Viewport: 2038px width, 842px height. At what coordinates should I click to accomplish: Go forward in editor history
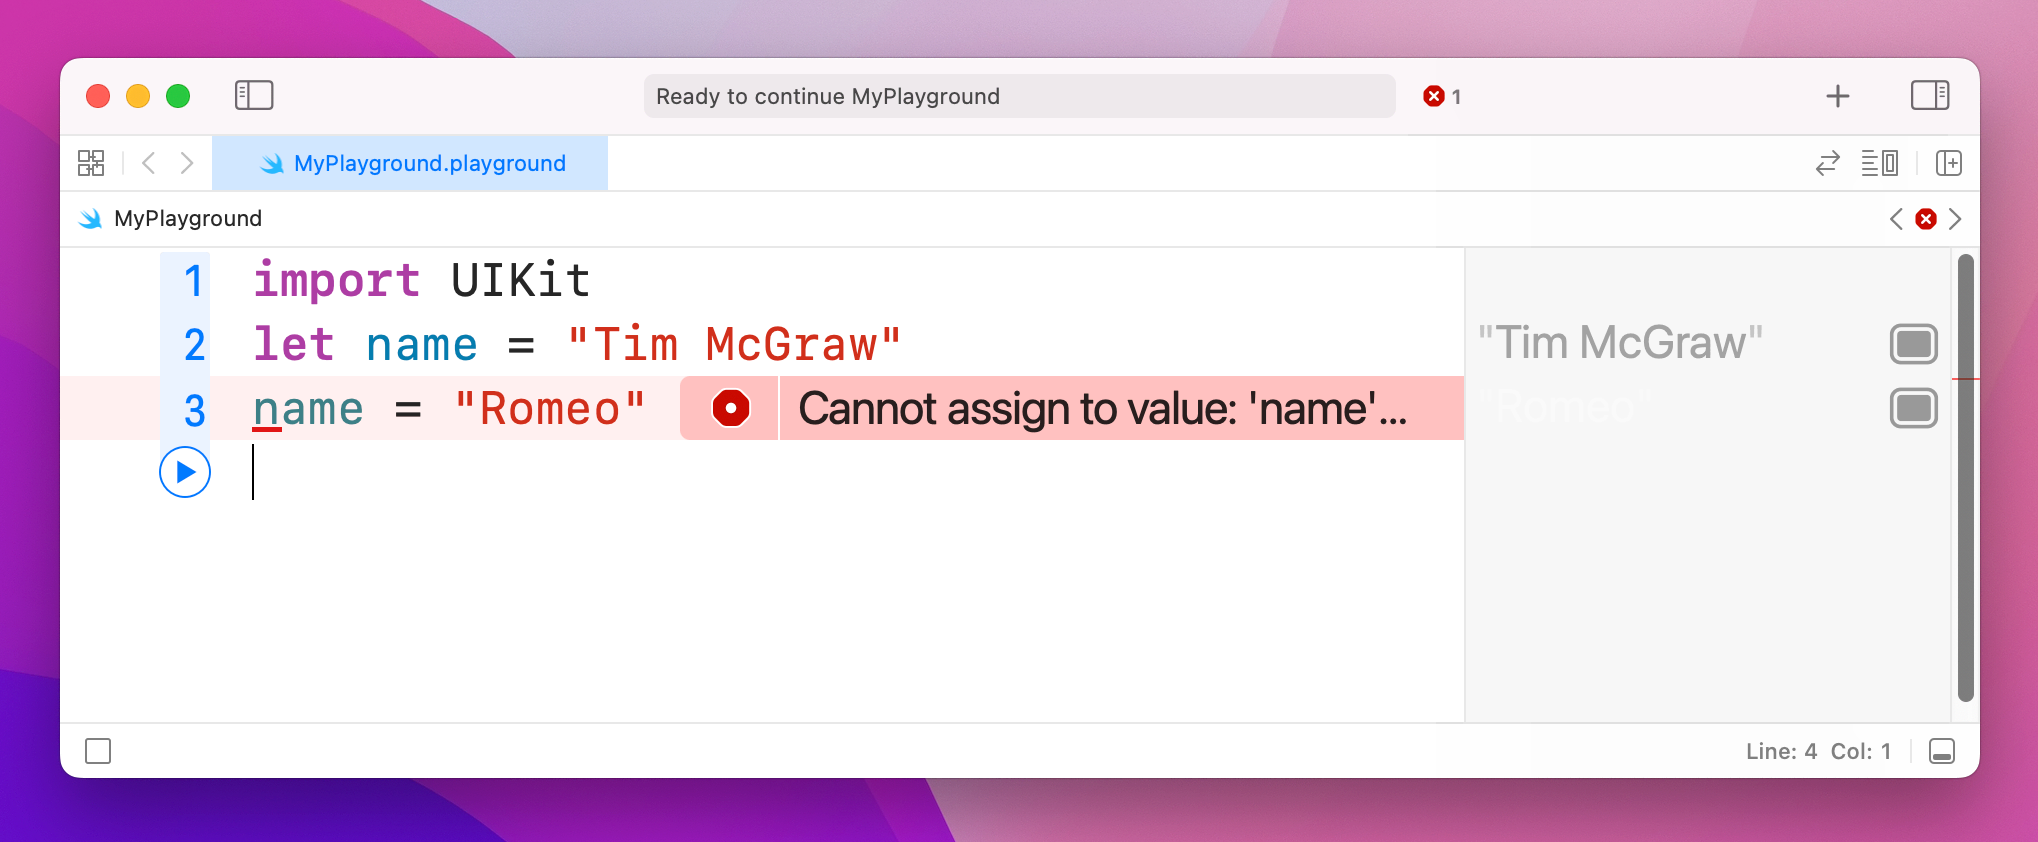click(x=187, y=163)
